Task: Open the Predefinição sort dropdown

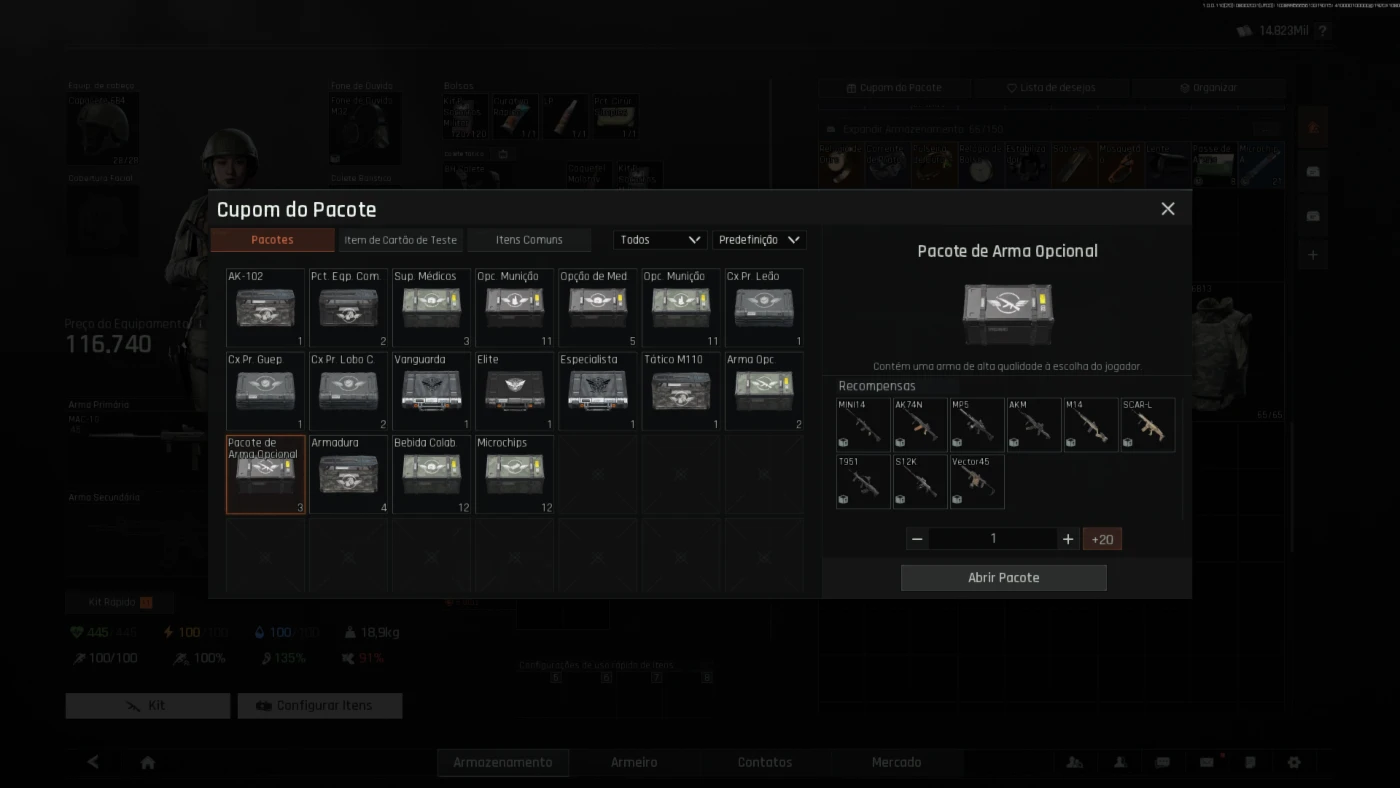Action: [x=759, y=240]
